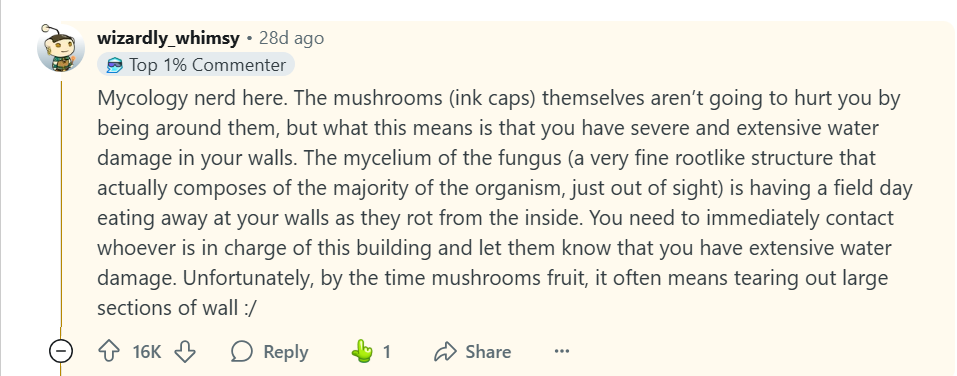This screenshot has height=376, width=957.
Task: Click the Share arrow icon
Action: click(446, 352)
